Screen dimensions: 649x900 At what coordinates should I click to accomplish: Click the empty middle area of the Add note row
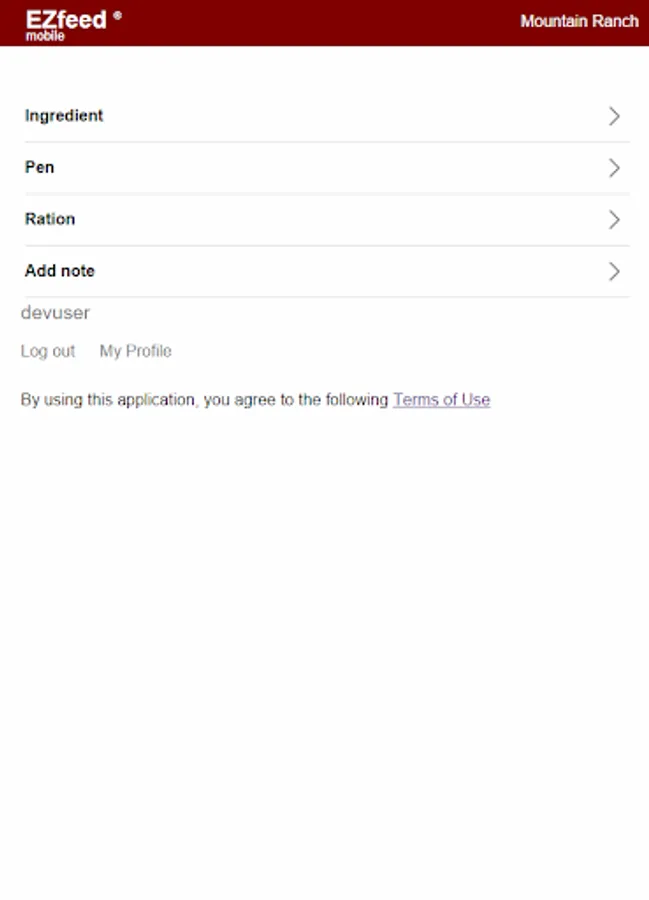tap(330, 272)
